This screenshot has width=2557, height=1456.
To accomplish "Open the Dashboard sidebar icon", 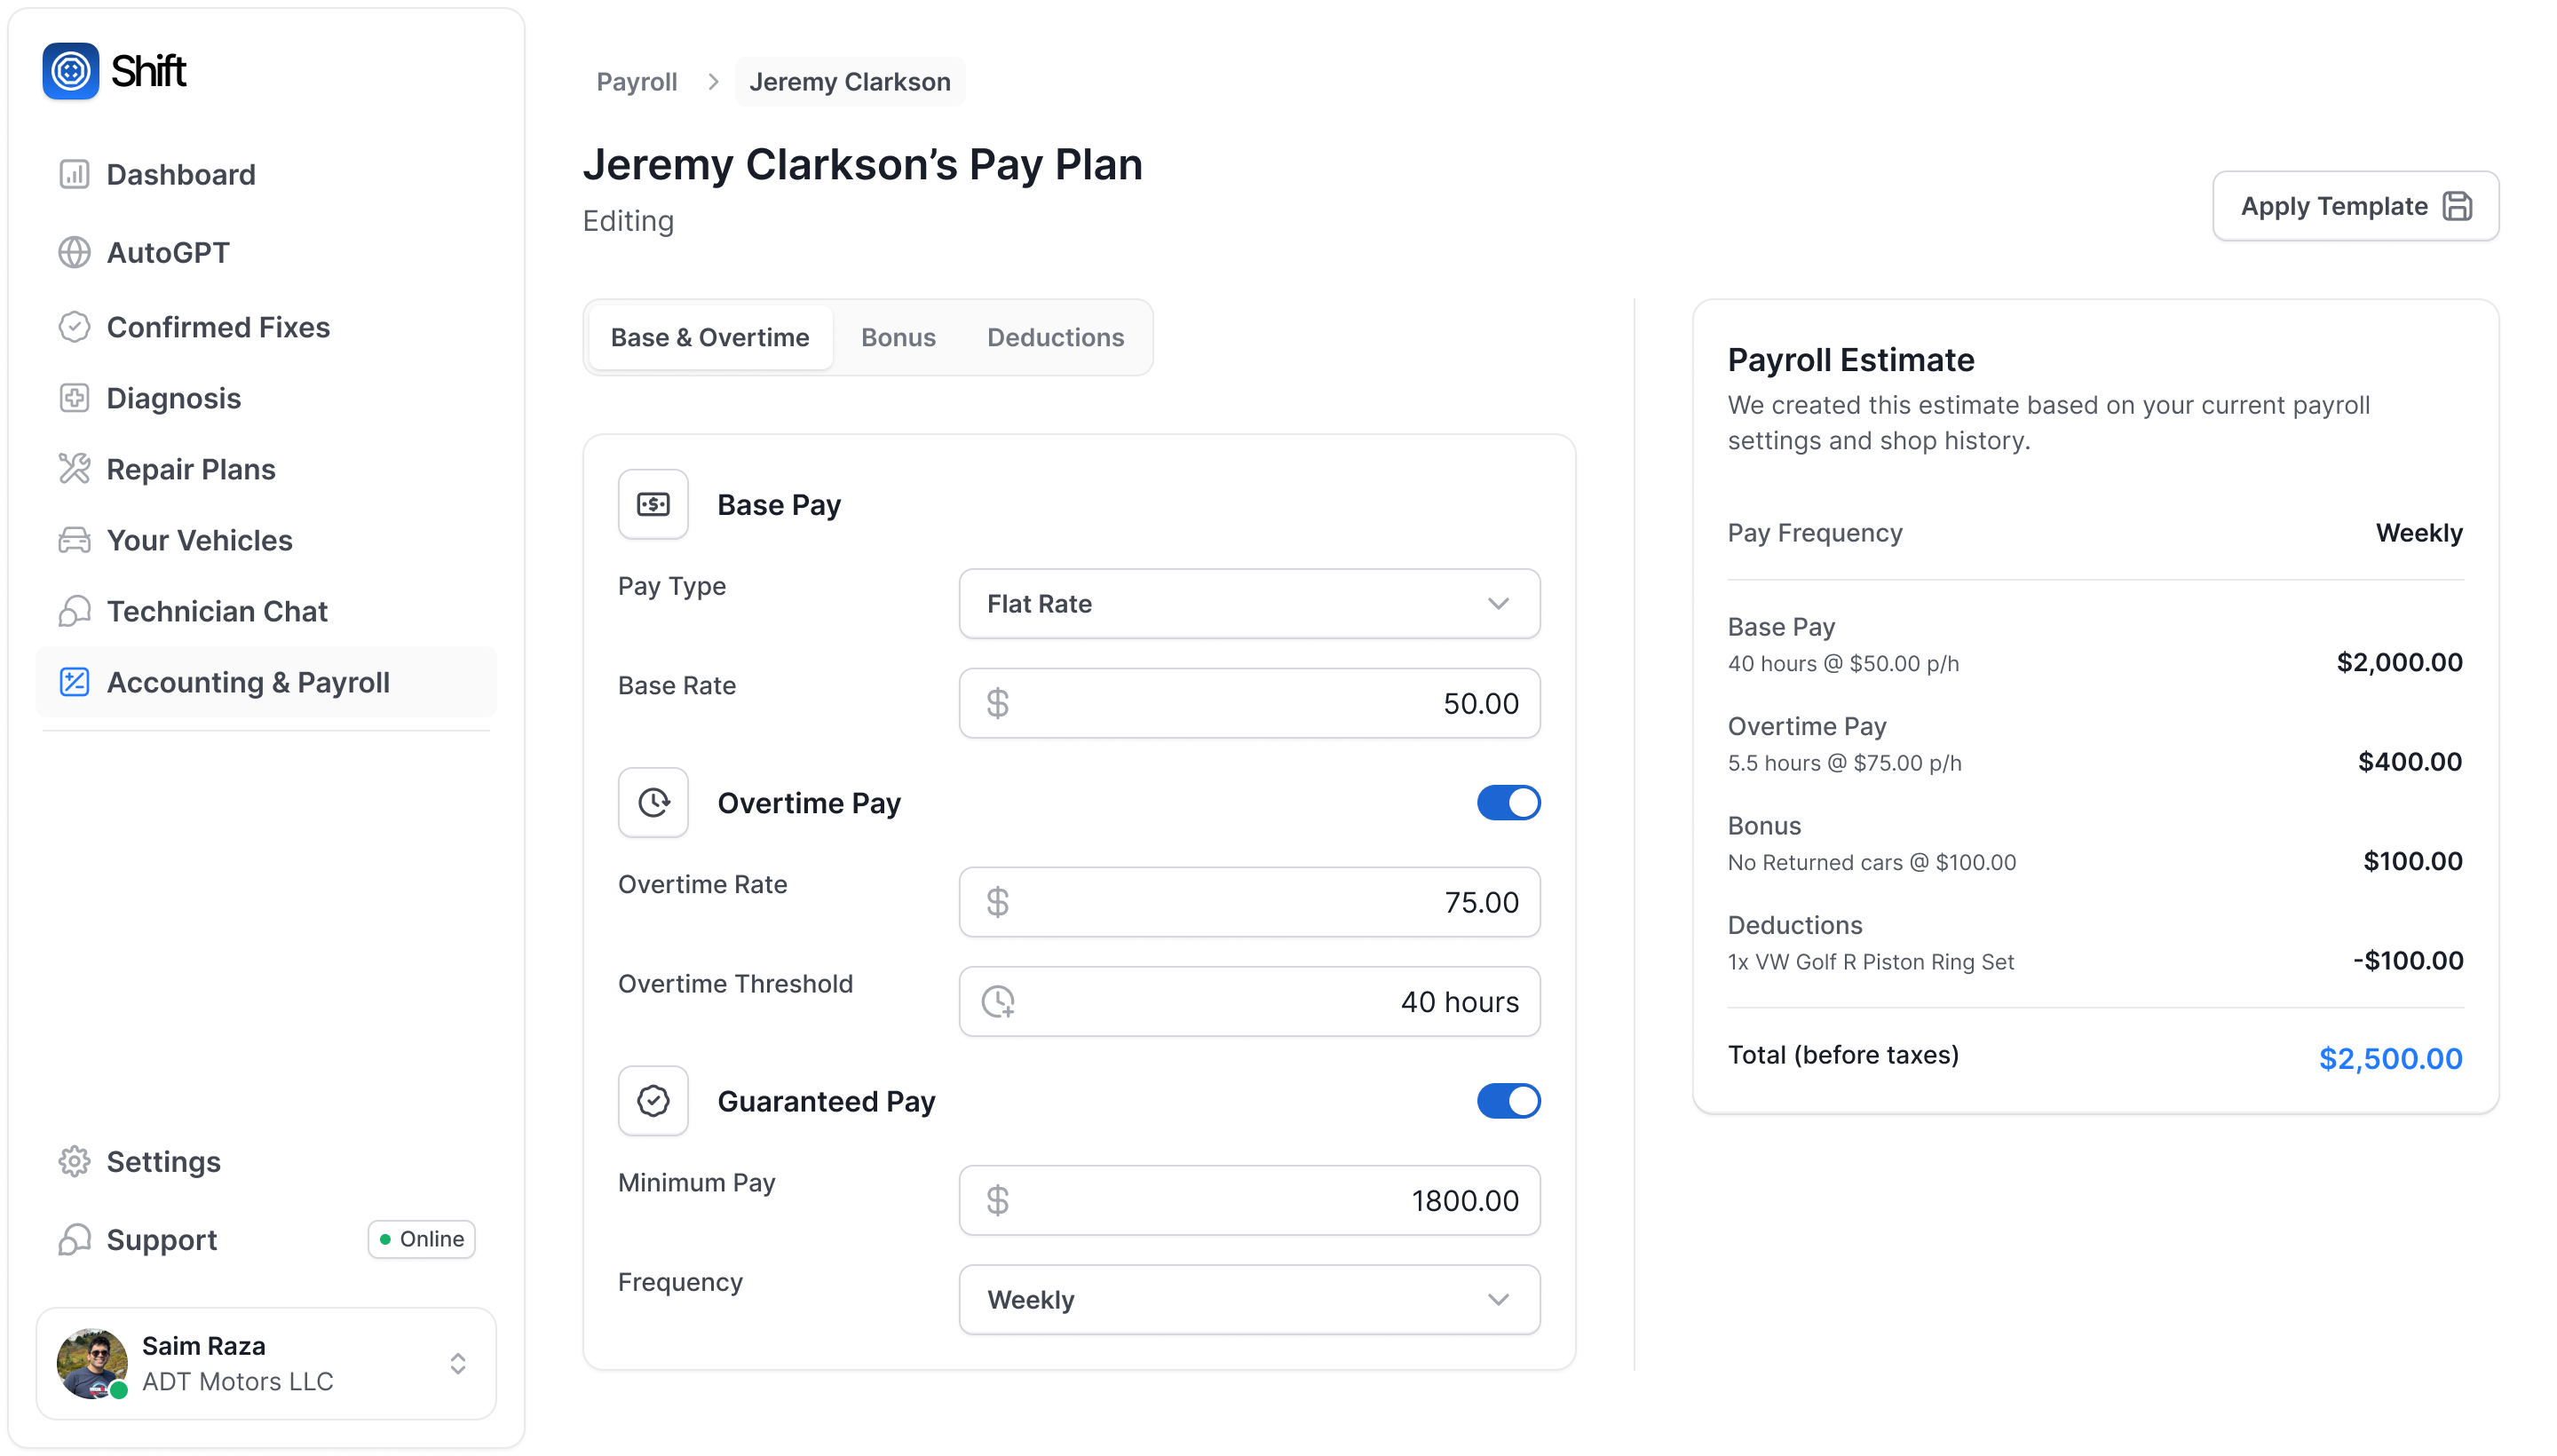I will point(74,174).
